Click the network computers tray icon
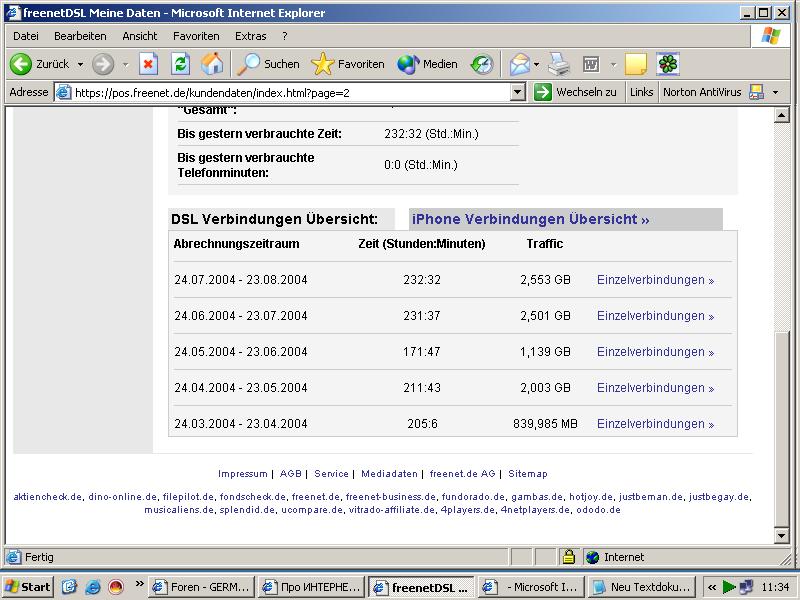Viewport: 800px width, 600px height. point(746,587)
